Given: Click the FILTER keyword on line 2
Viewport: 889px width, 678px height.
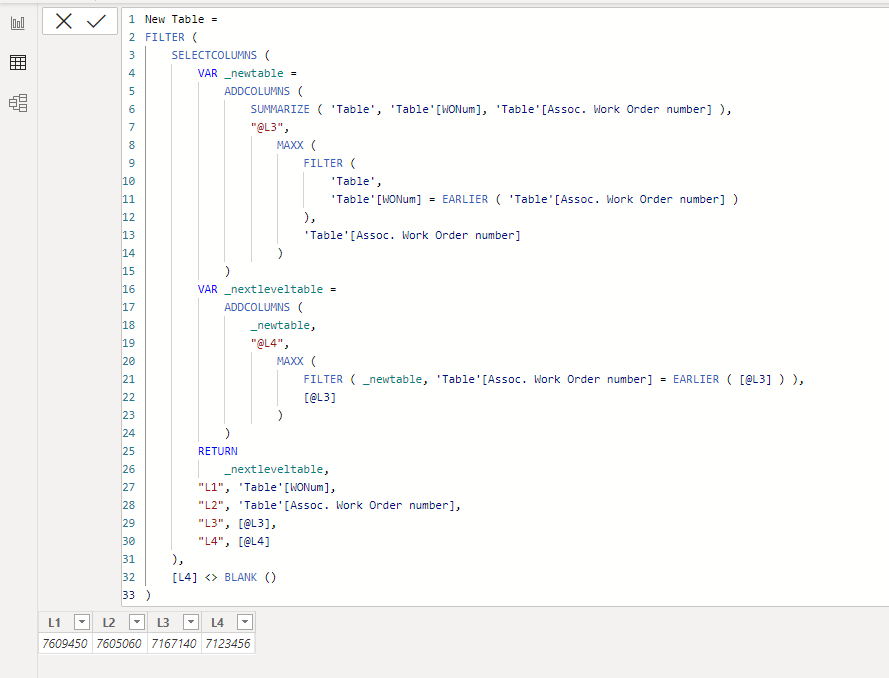Looking at the screenshot, I should tap(164, 37).
